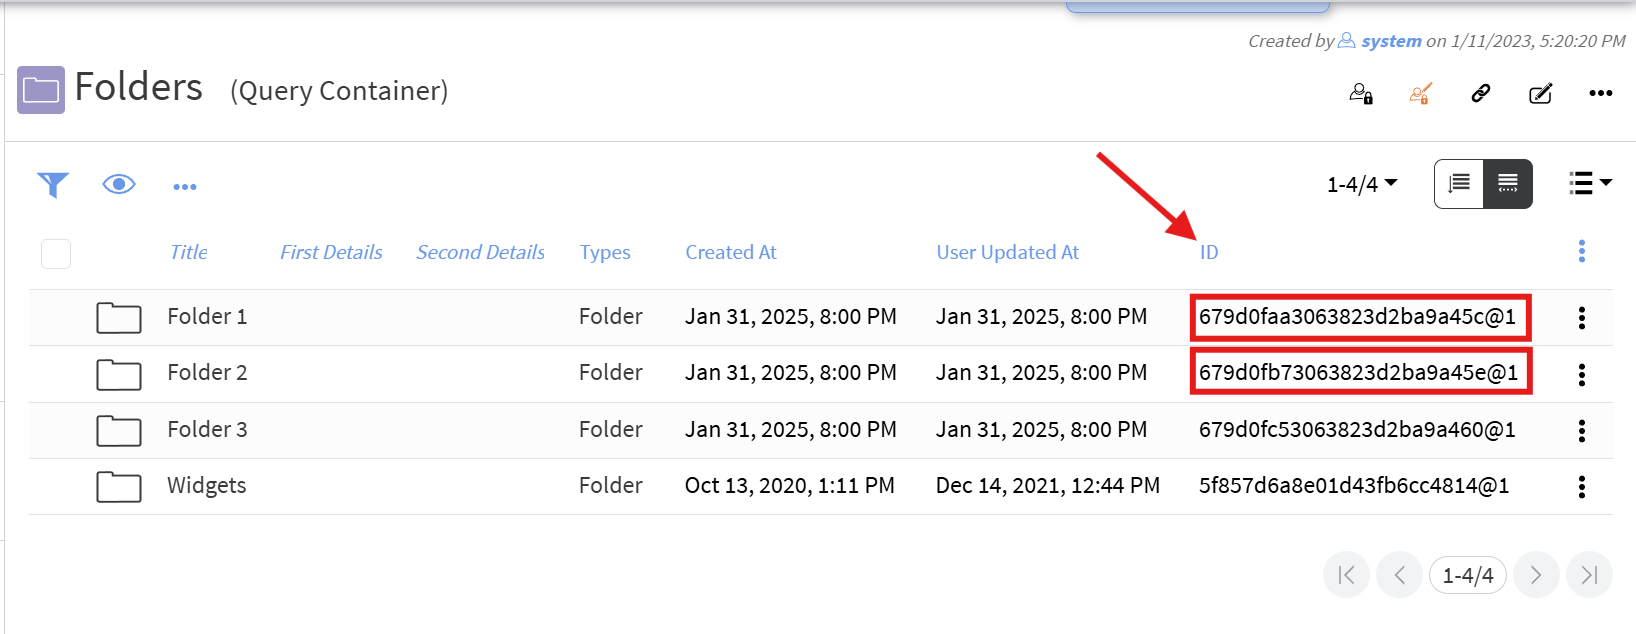Open Folder 1 row
The image size is (1636, 634).
[x=207, y=317]
